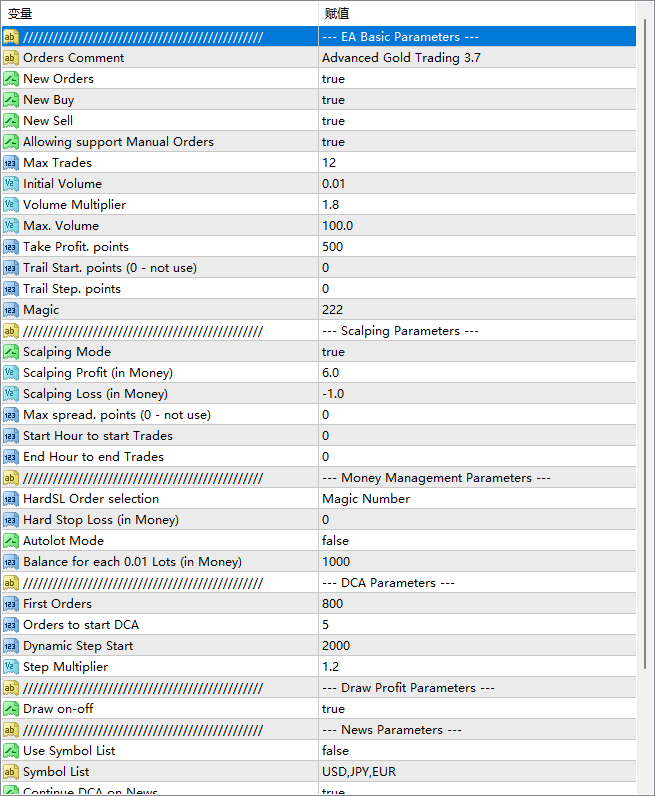The width and height of the screenshot is (655, 796).
Task: Click the vertical scrollbar thumb
Action: (x=645, y=344)
